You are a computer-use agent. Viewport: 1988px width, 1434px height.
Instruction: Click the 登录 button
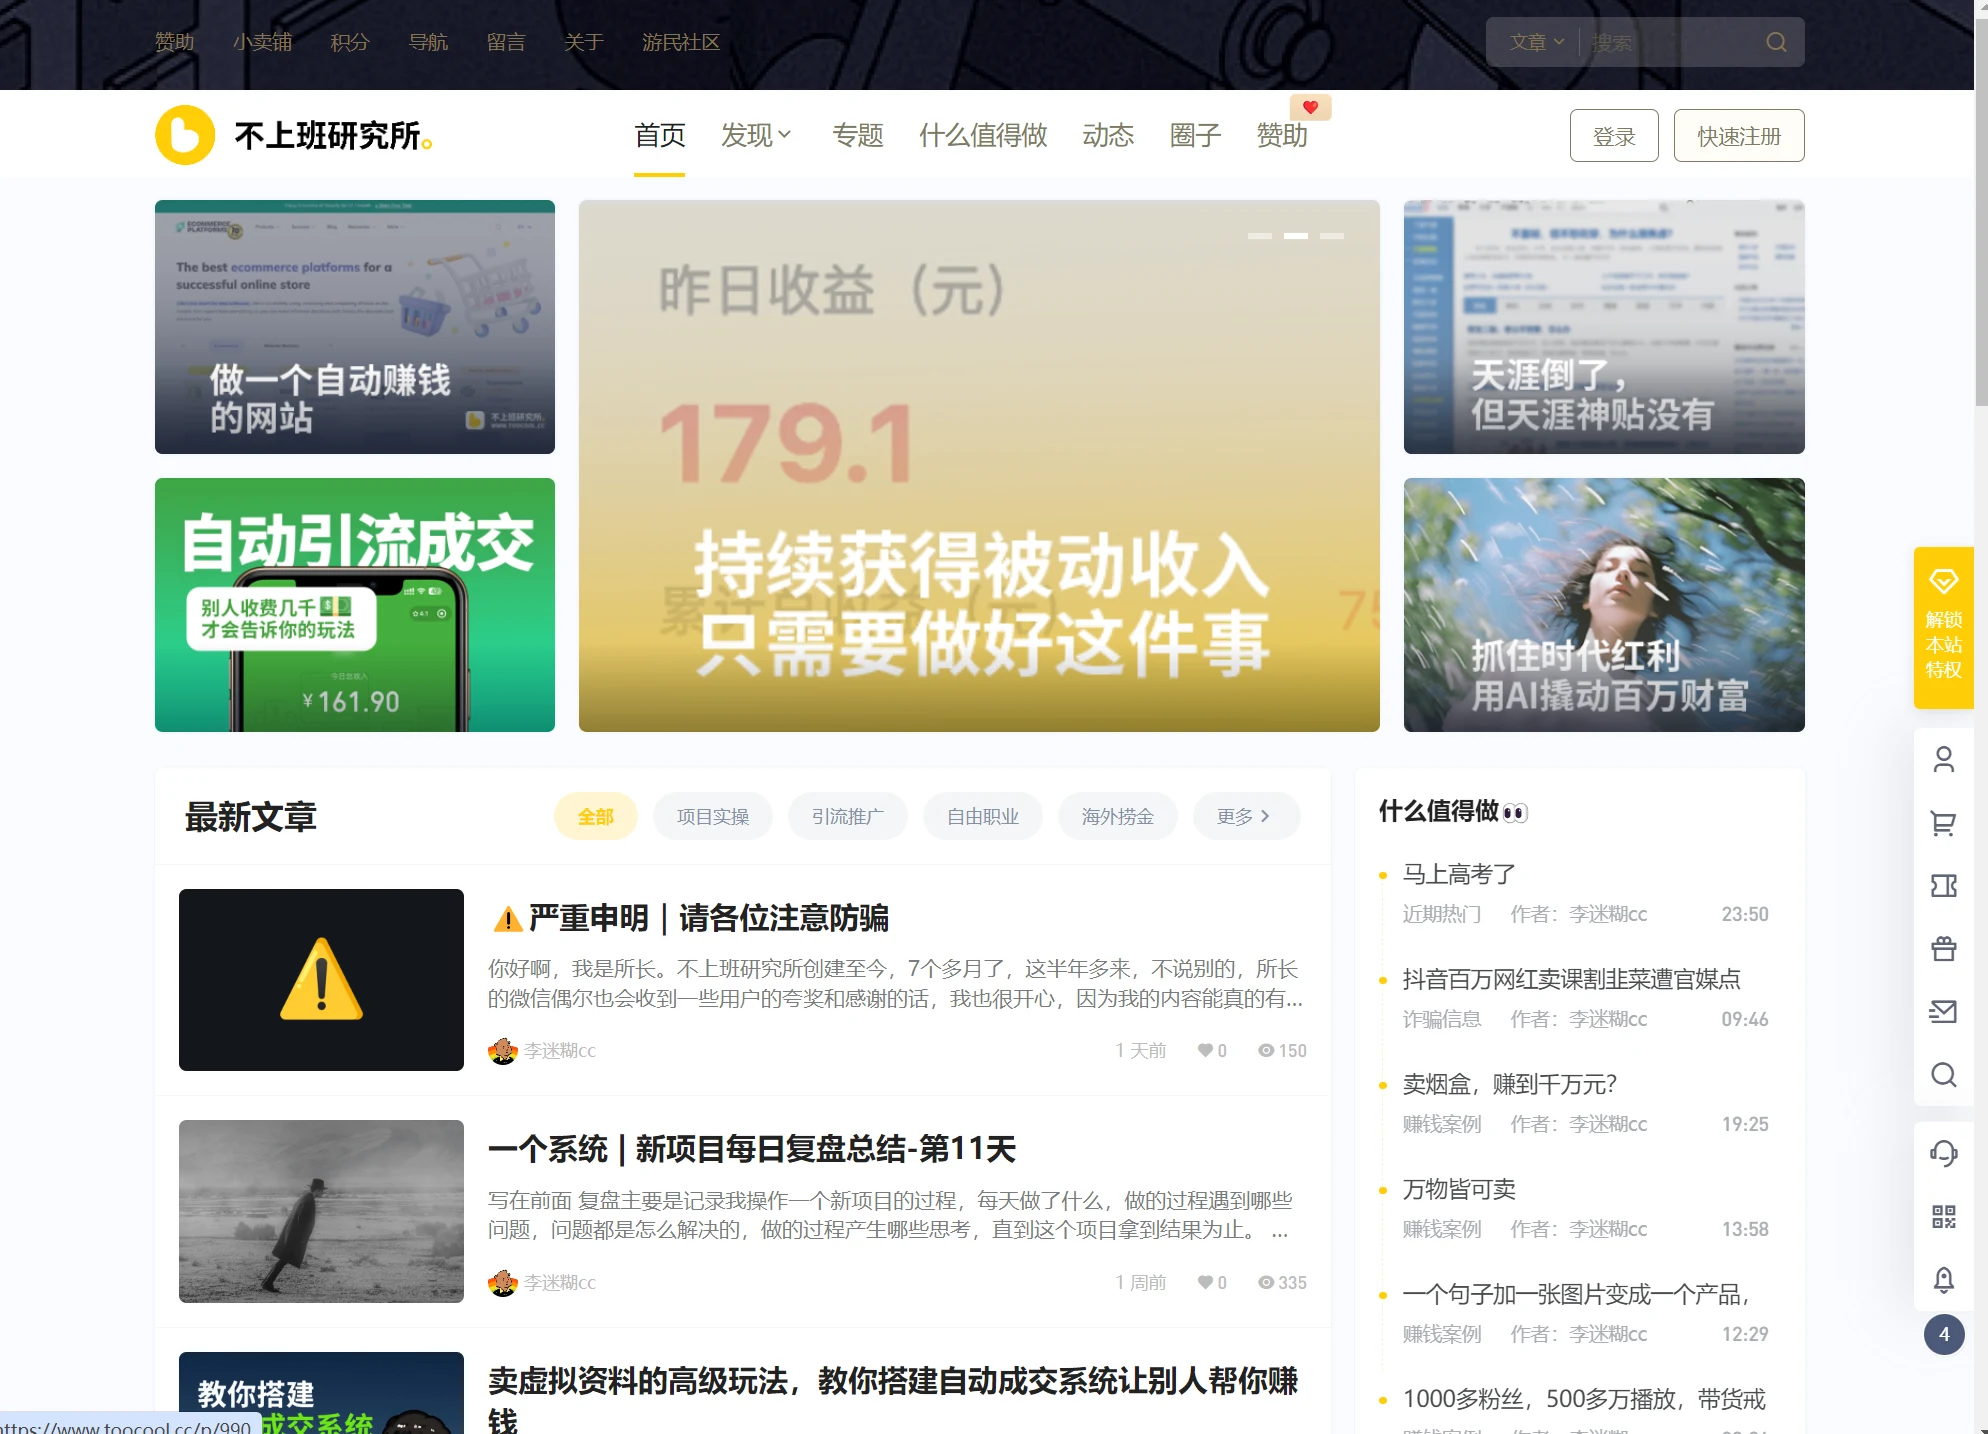pyautogui.click(x=1614, y=135)
